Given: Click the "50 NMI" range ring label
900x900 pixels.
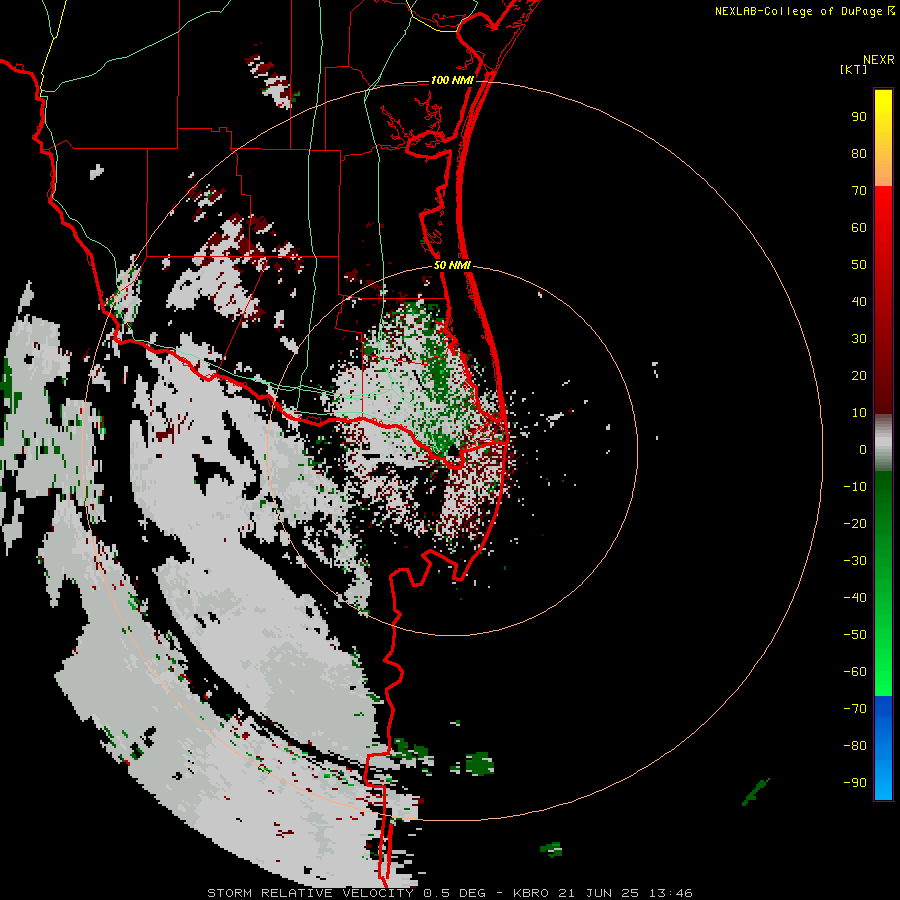Looking at the screenshot, I should click(452, 265).
